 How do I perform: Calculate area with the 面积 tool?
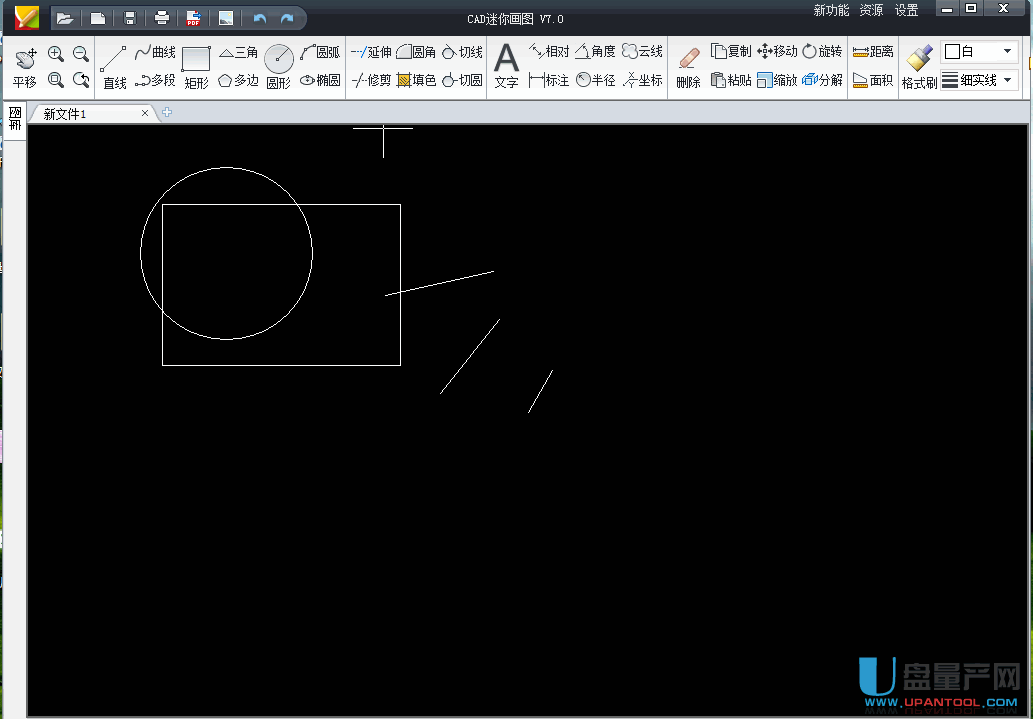coord(873,80)
